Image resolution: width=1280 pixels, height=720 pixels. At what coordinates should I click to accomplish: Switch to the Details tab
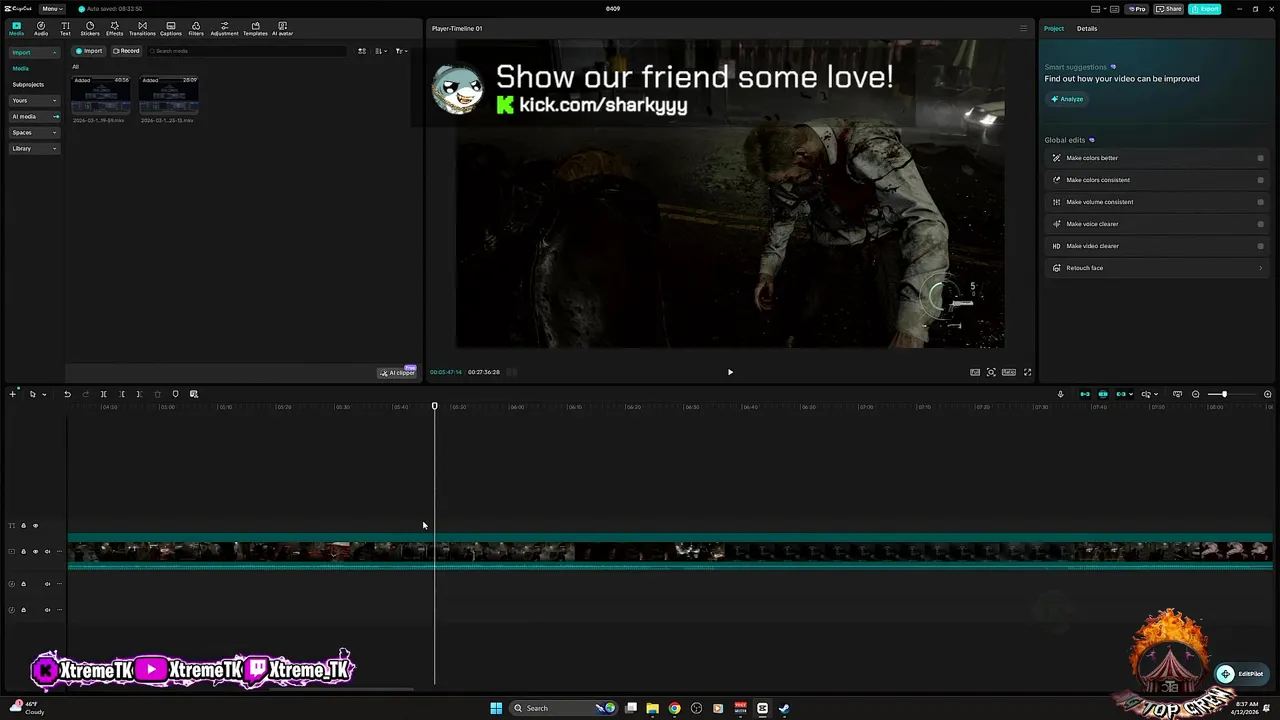(x=1087, y=28)
